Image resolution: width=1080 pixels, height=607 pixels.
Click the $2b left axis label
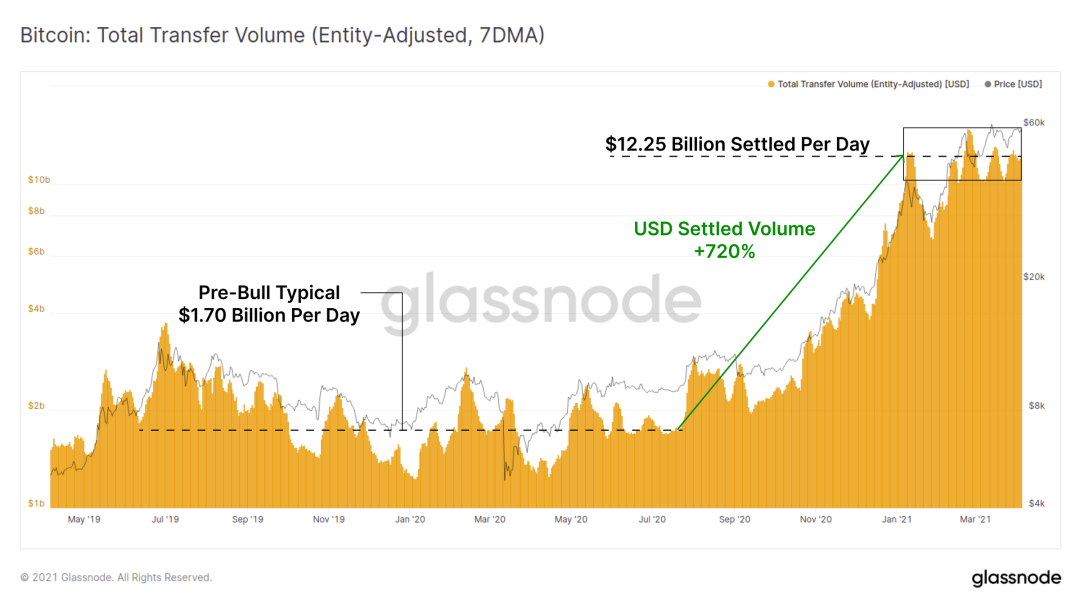click(39, 407)
